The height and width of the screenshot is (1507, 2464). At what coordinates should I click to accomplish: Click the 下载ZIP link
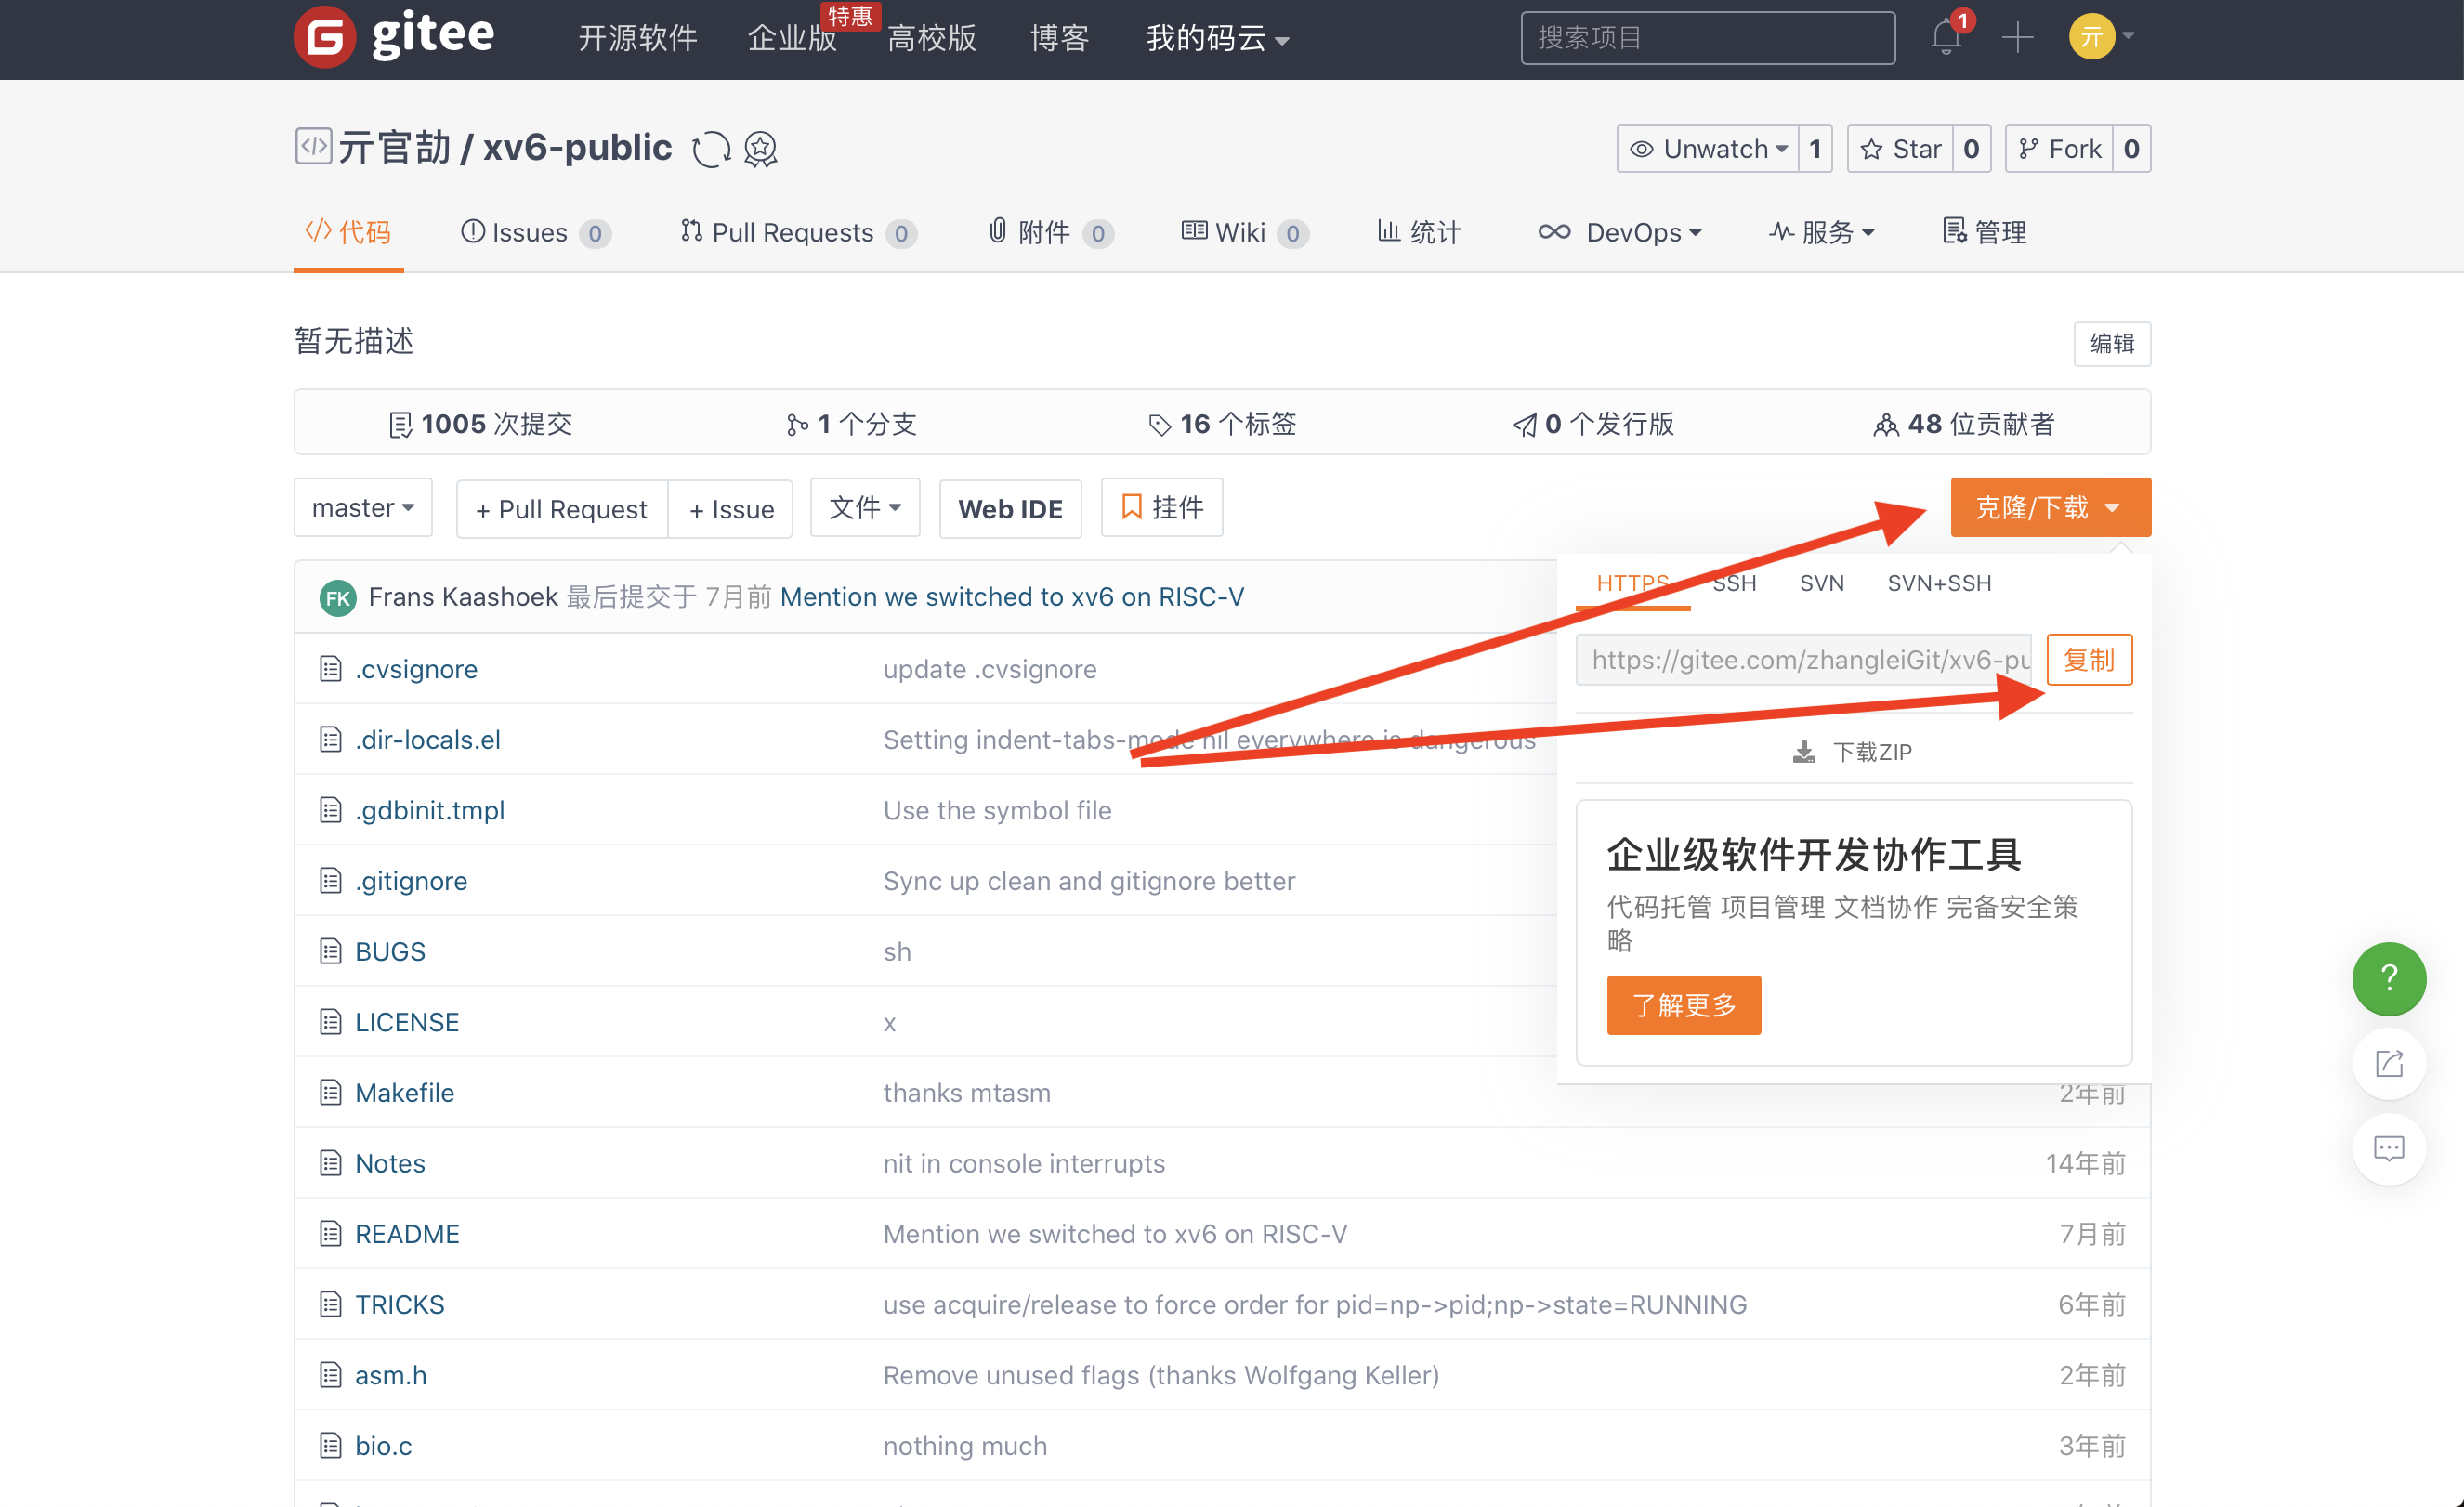click(1852, 752)
